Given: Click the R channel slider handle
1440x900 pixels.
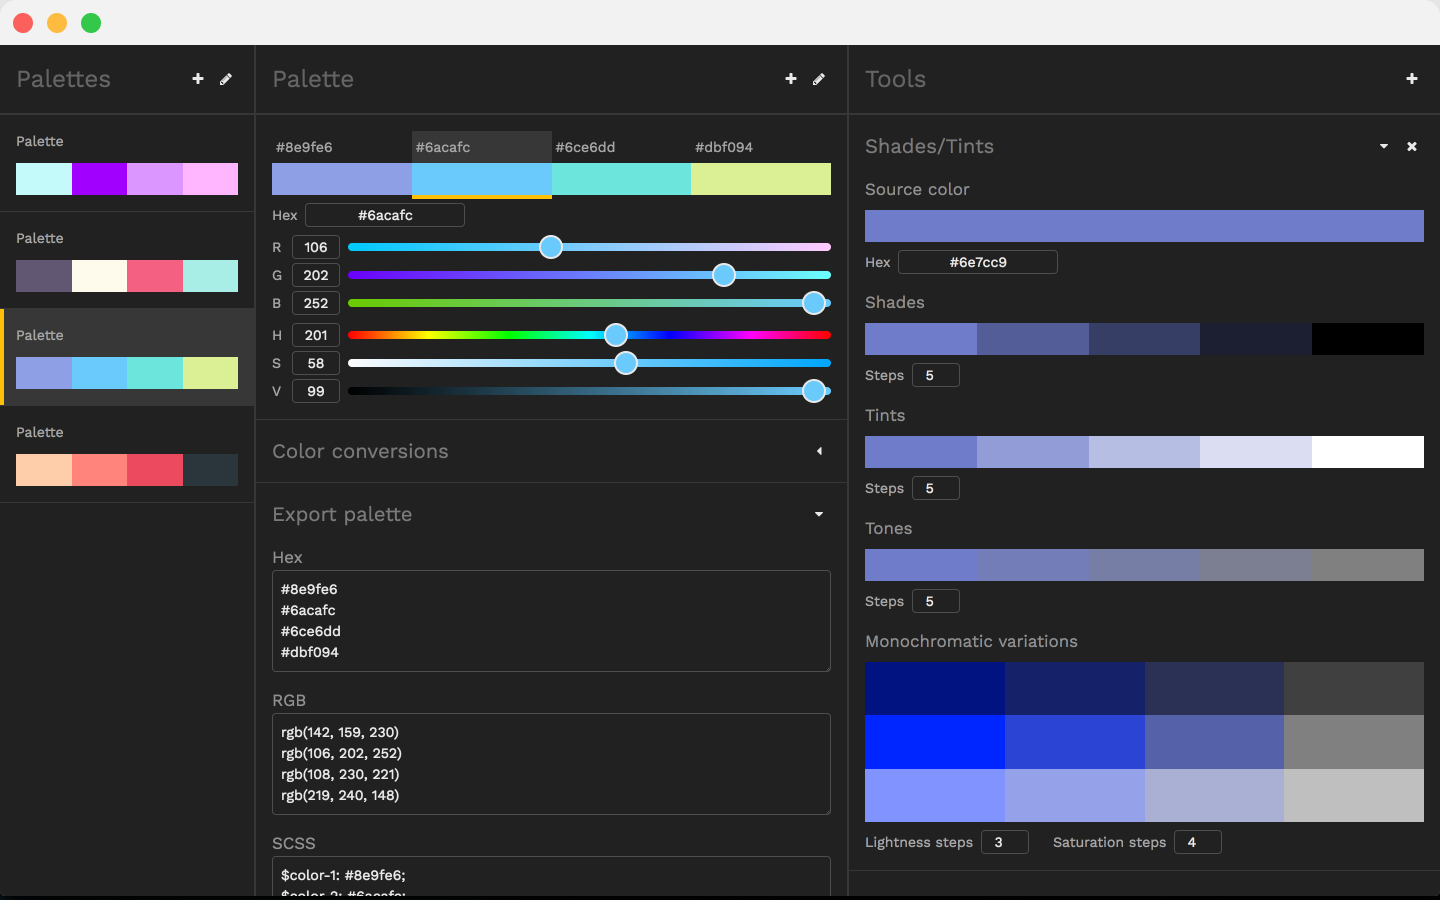Looking at the screenshot, I should (x=551, y=247).
